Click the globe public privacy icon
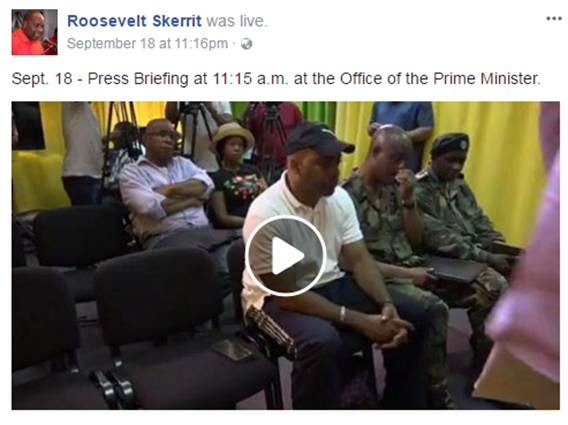The image size is (568, 425). pos(247,44)
